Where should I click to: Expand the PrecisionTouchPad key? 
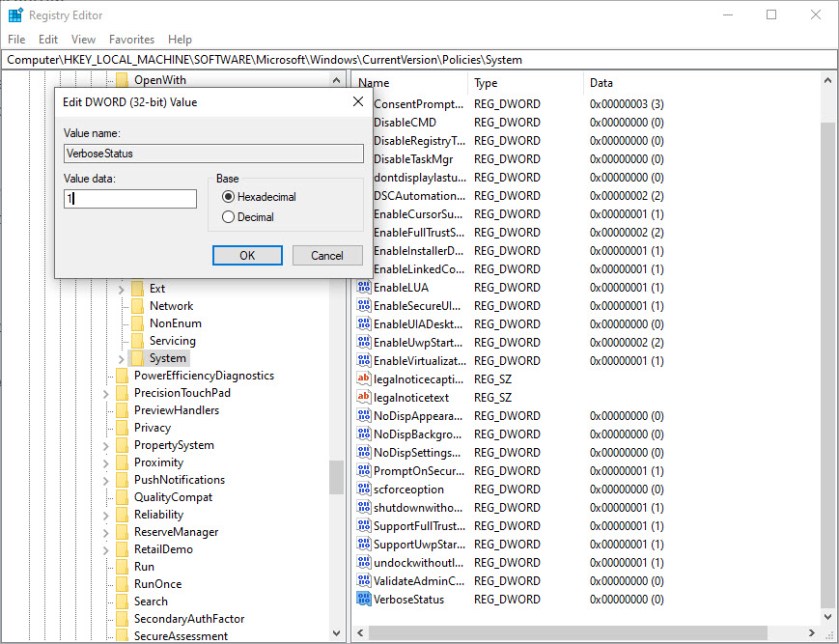[x=106, y=394]
